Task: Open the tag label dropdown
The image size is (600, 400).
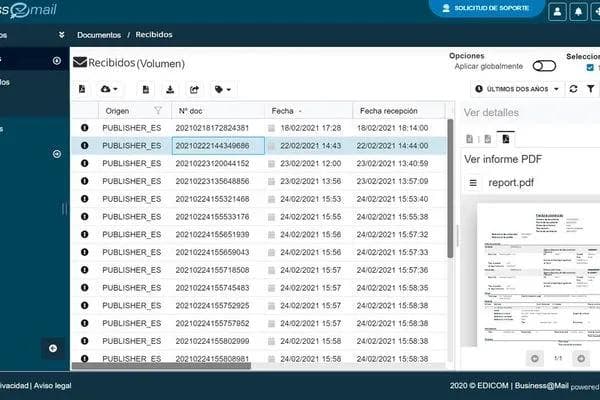Action: [223, 89]
